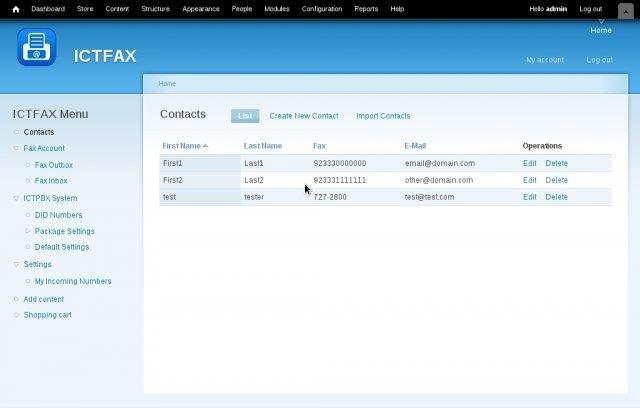The image size is (640, 408).
Task: Open Fax Outbox in the sidebar
Action: point(54,165)
